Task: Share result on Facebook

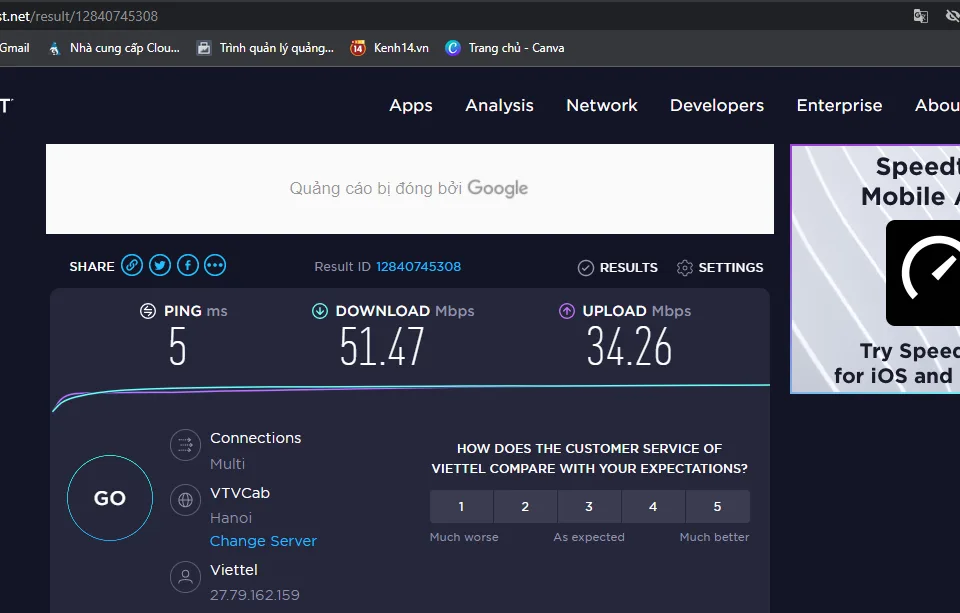Action: coord(188,265)
